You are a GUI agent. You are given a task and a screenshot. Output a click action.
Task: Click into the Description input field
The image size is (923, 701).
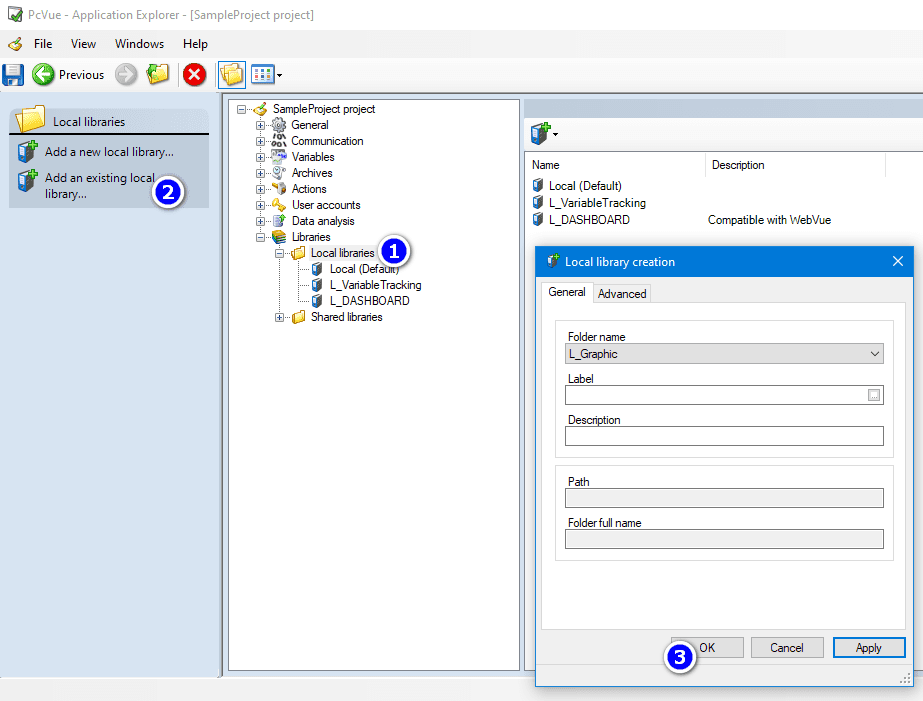point(724,436)
